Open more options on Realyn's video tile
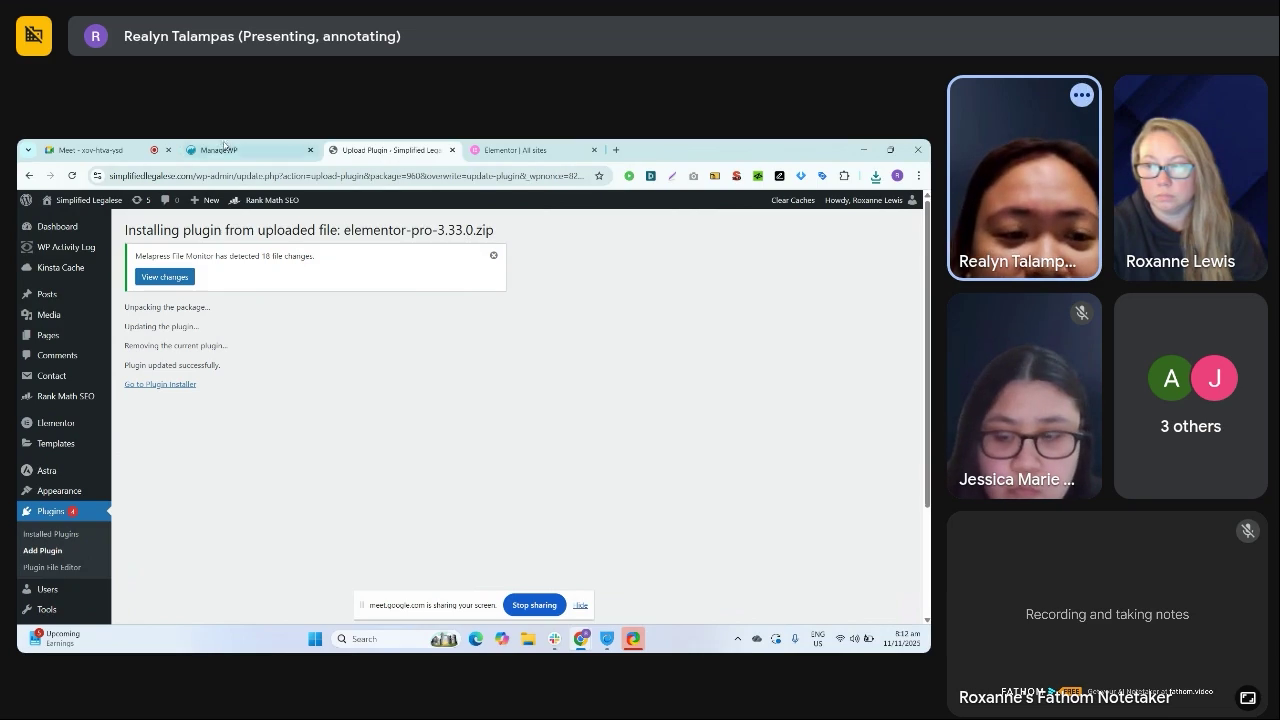 pyautogui.click(x=1081, y=95)
